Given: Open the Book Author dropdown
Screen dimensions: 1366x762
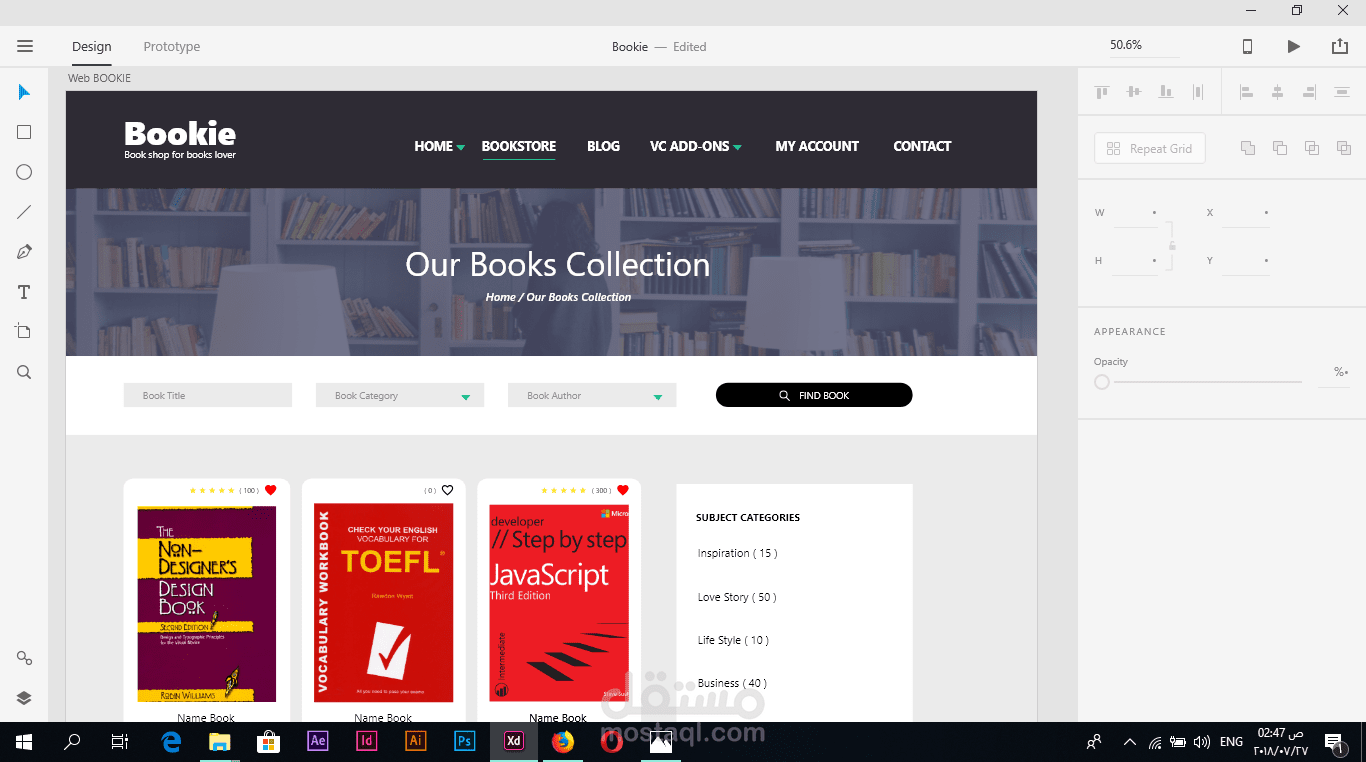Looking at the screenshot, I should 592,395.
